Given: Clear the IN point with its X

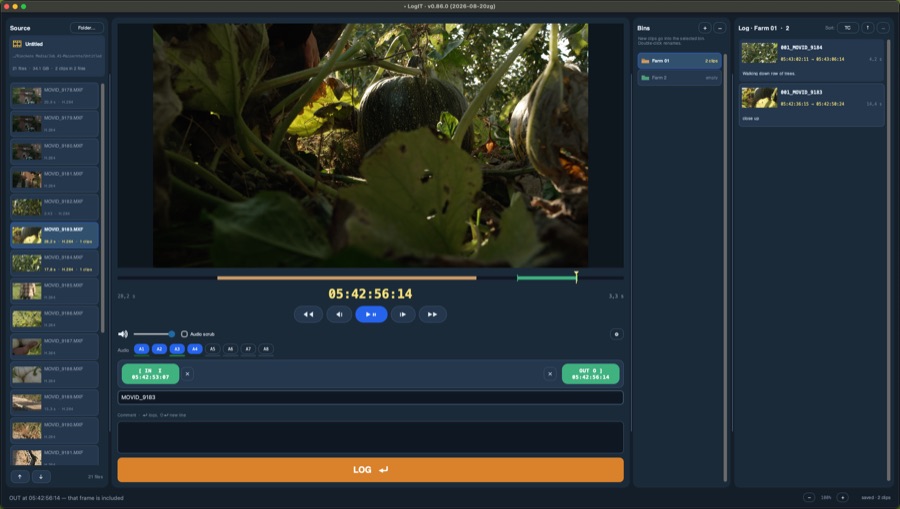Looking at the screenshot, I should pos(187,374).
